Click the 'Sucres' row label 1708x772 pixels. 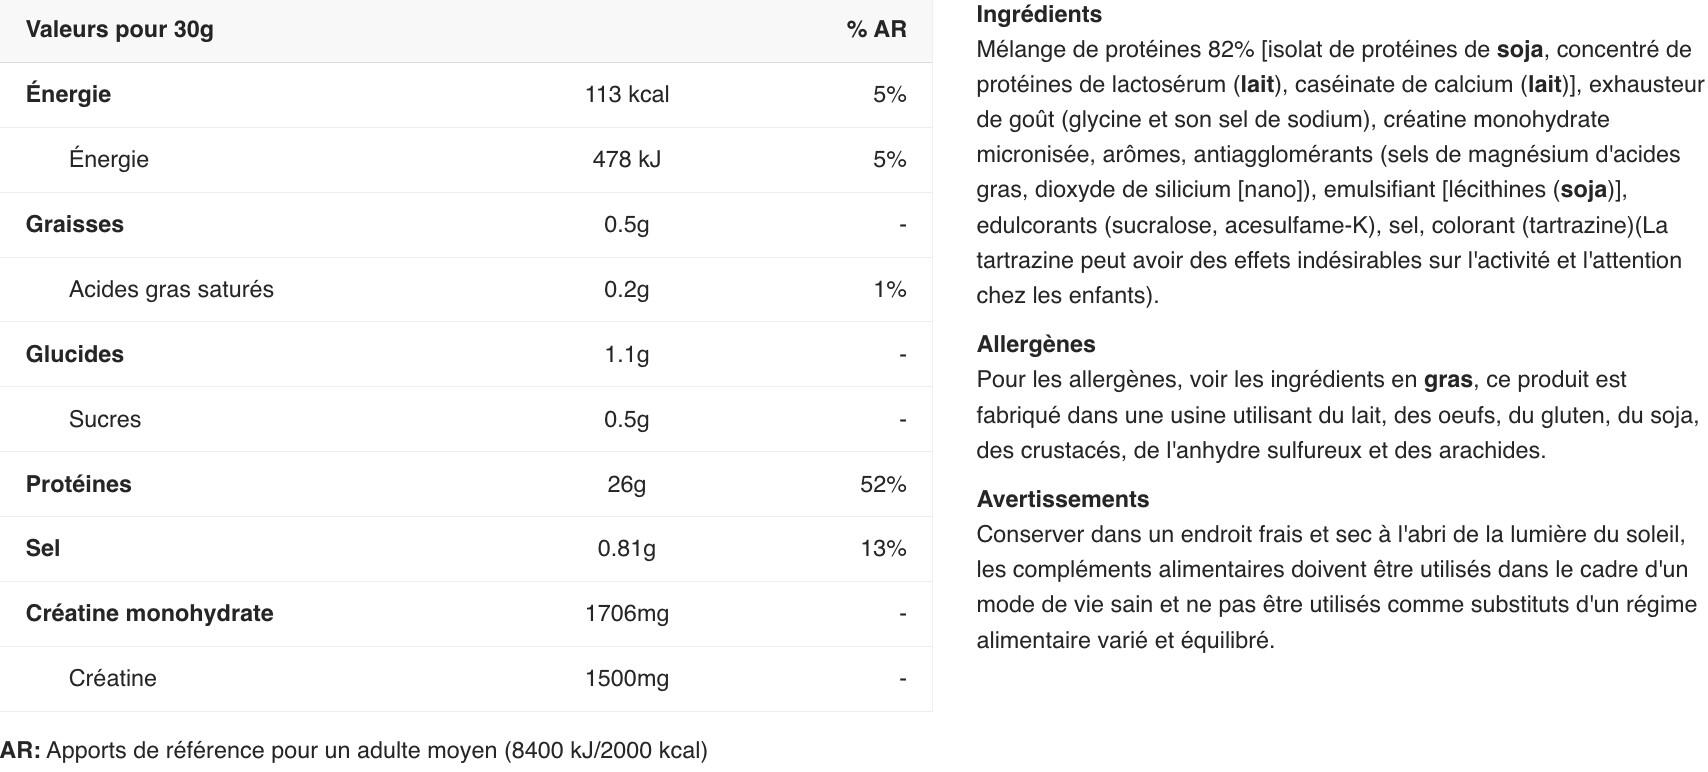(105, 419)
